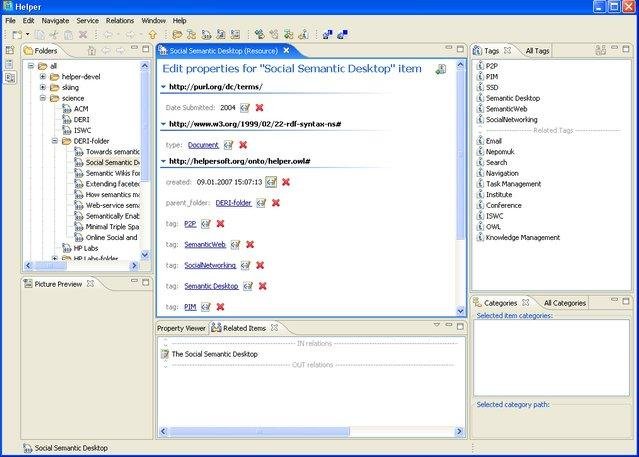Expand the skiing folder

pyautogui.click(x=43, y=87)
